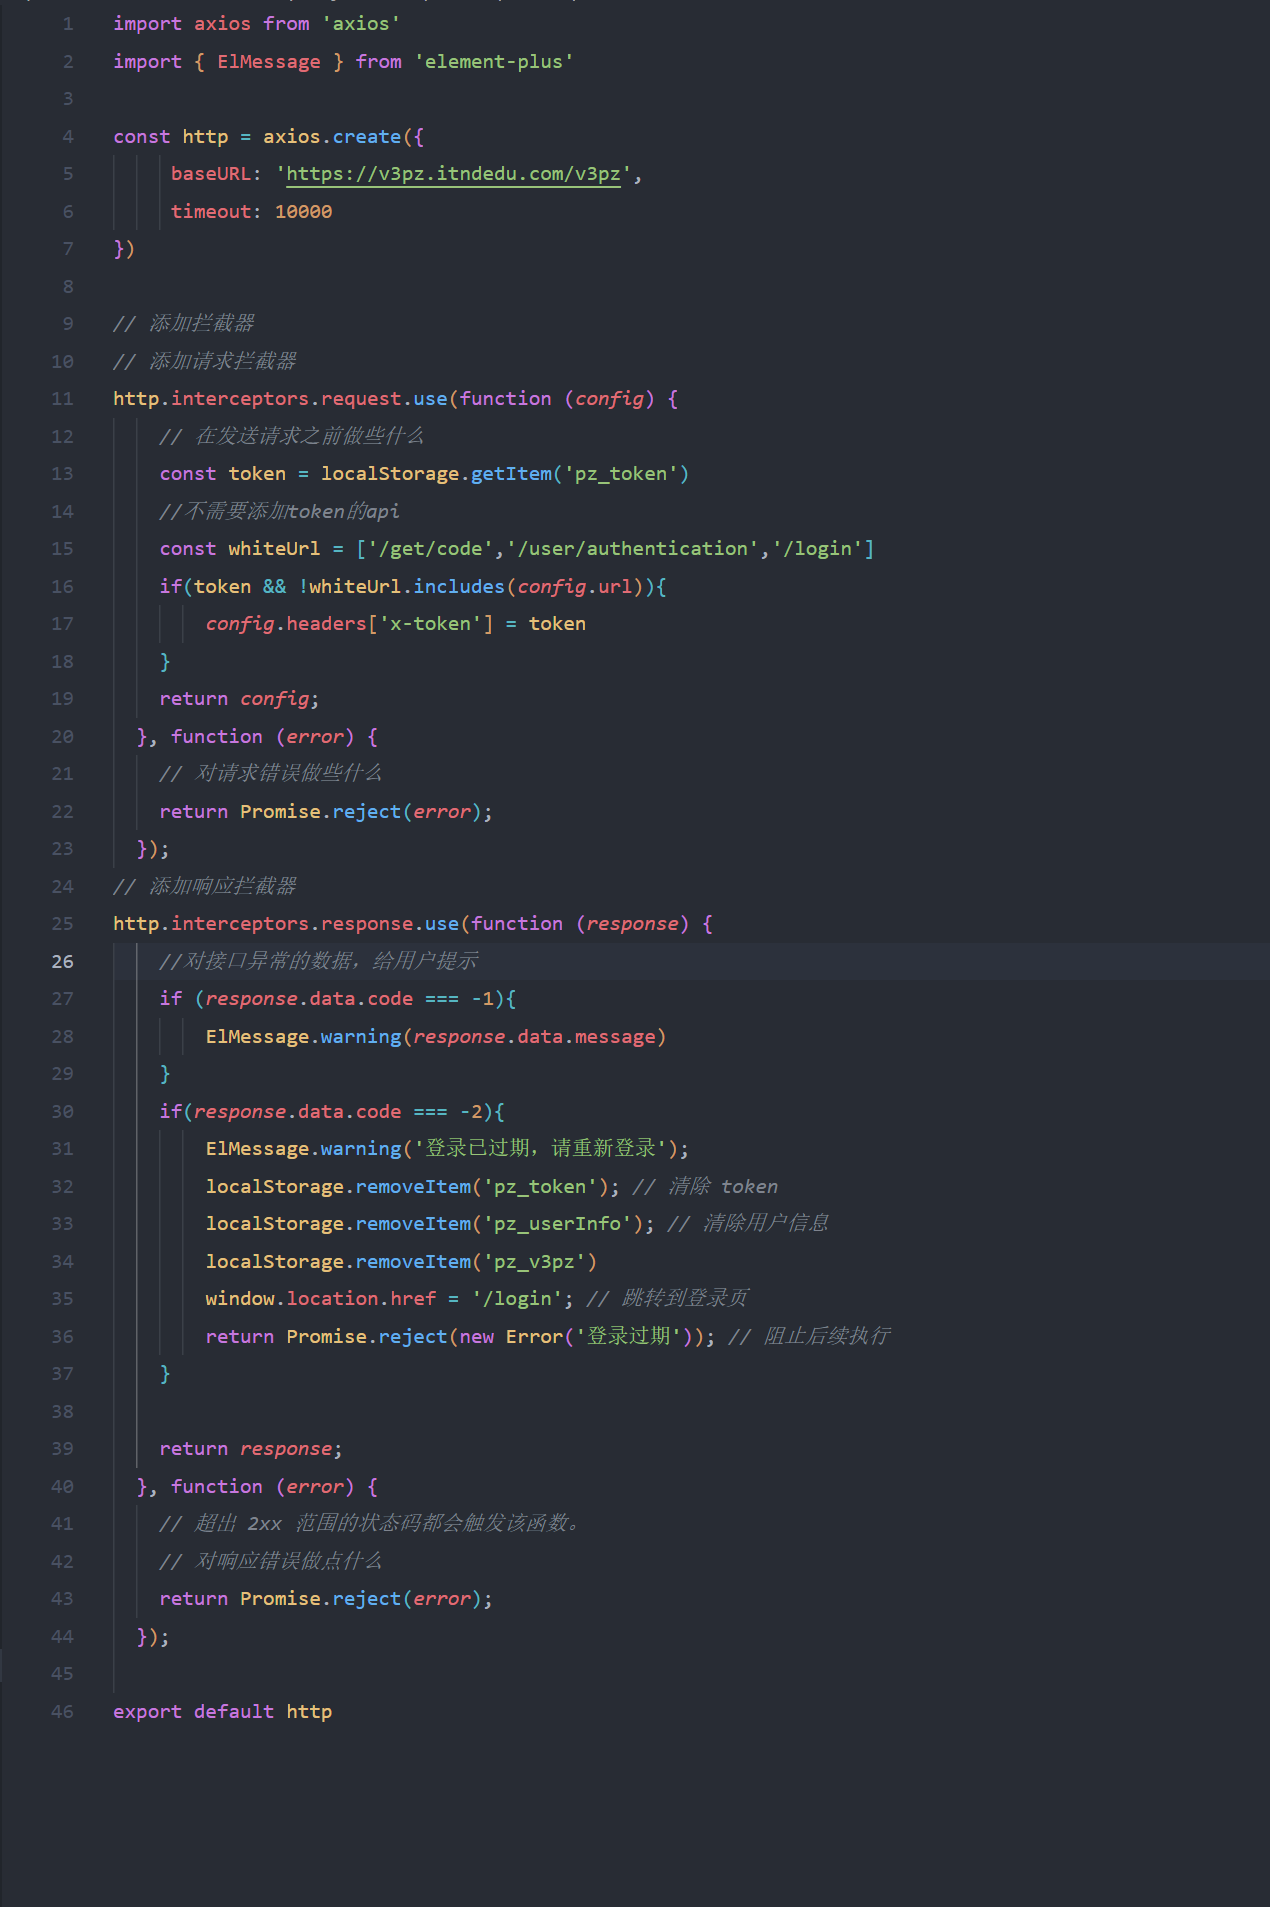The height and width of the screenshot is (1907, 1270).
Task: Open the baseURL link https://v3pz.itndedu.com/v3pz
Action: click(x=453, y=174)
